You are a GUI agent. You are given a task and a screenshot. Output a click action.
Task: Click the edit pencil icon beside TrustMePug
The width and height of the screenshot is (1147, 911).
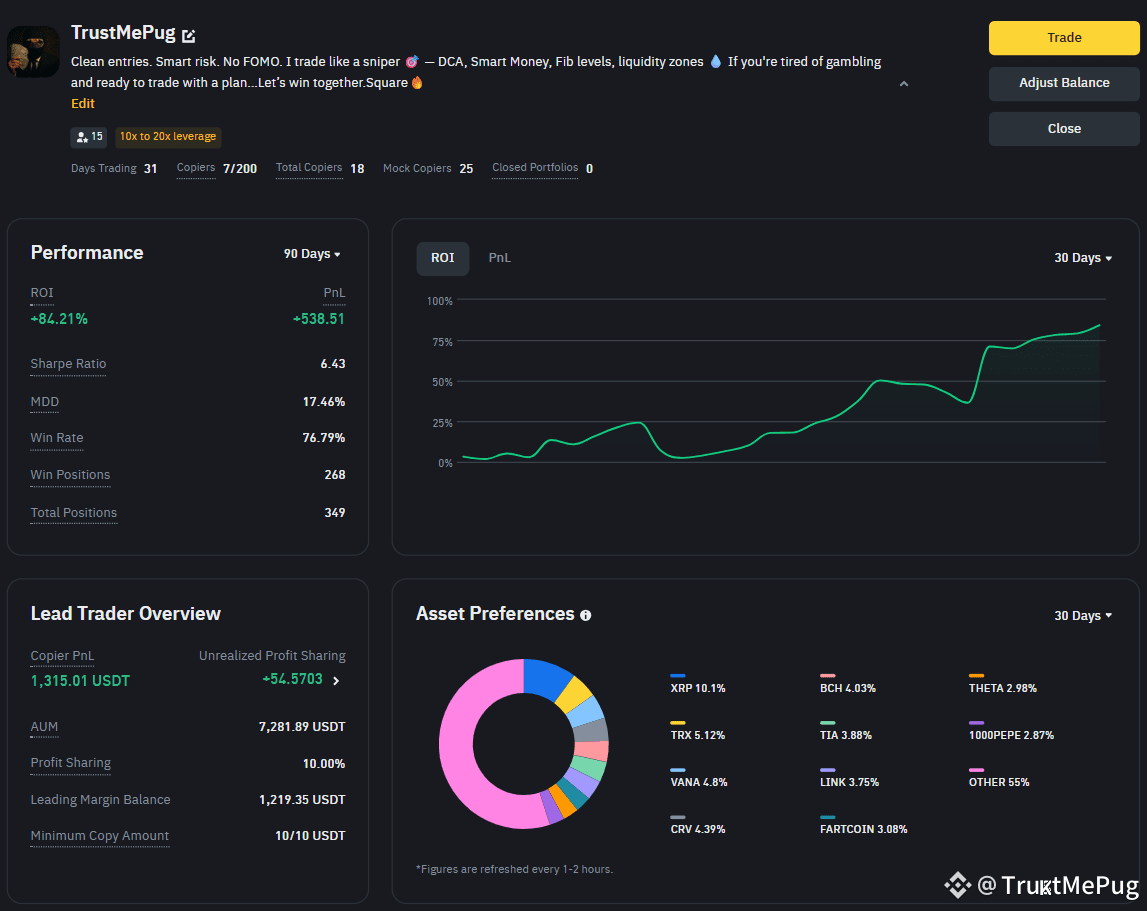pyautogui.click(x=189, y=35)
